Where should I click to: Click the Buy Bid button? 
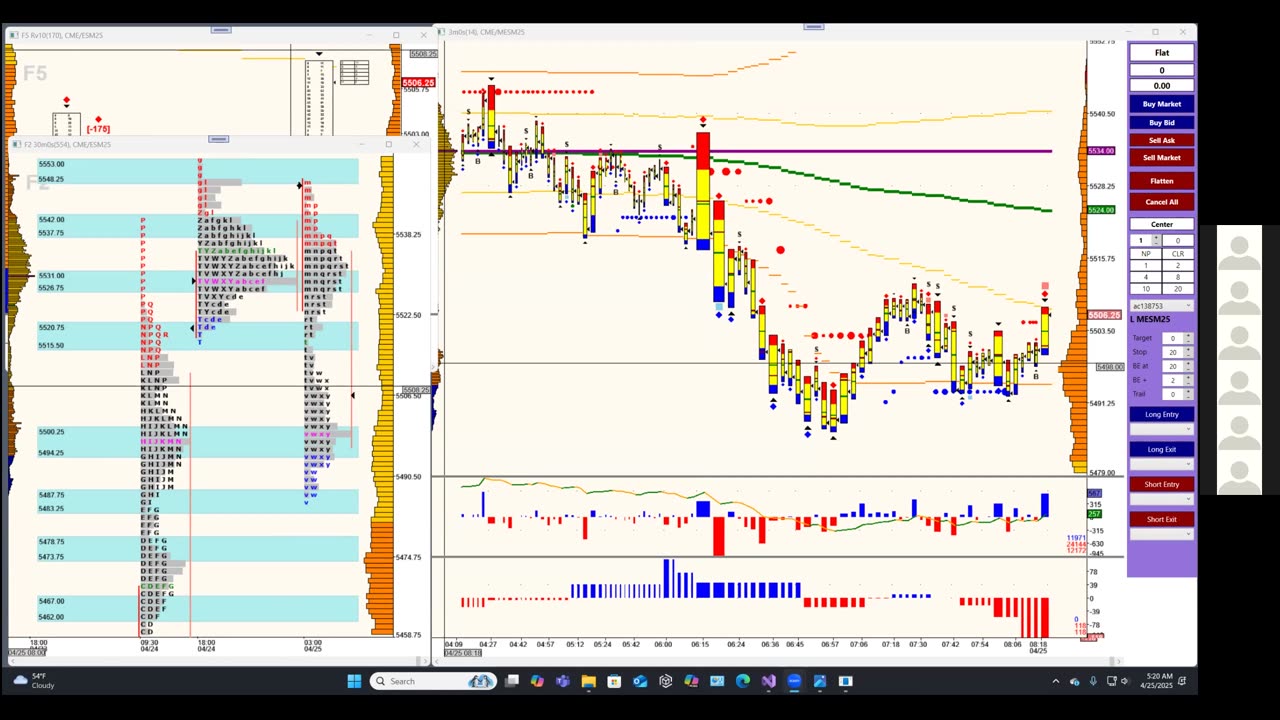click(x=1161, y=123)
